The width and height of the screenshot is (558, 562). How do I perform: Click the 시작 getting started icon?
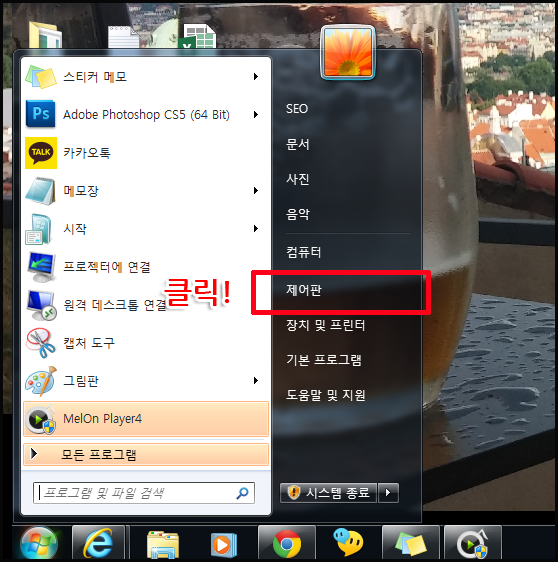38,229
